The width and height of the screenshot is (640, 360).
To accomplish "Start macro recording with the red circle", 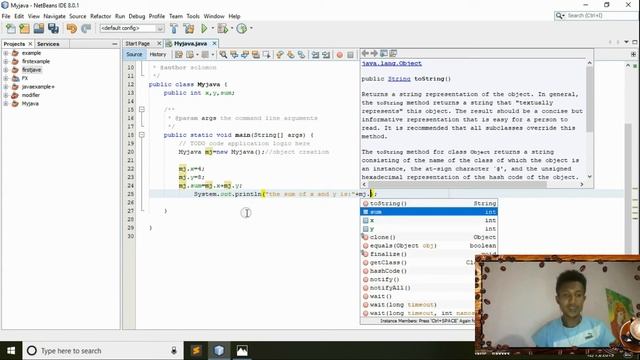I will click(x=340, y=54).
